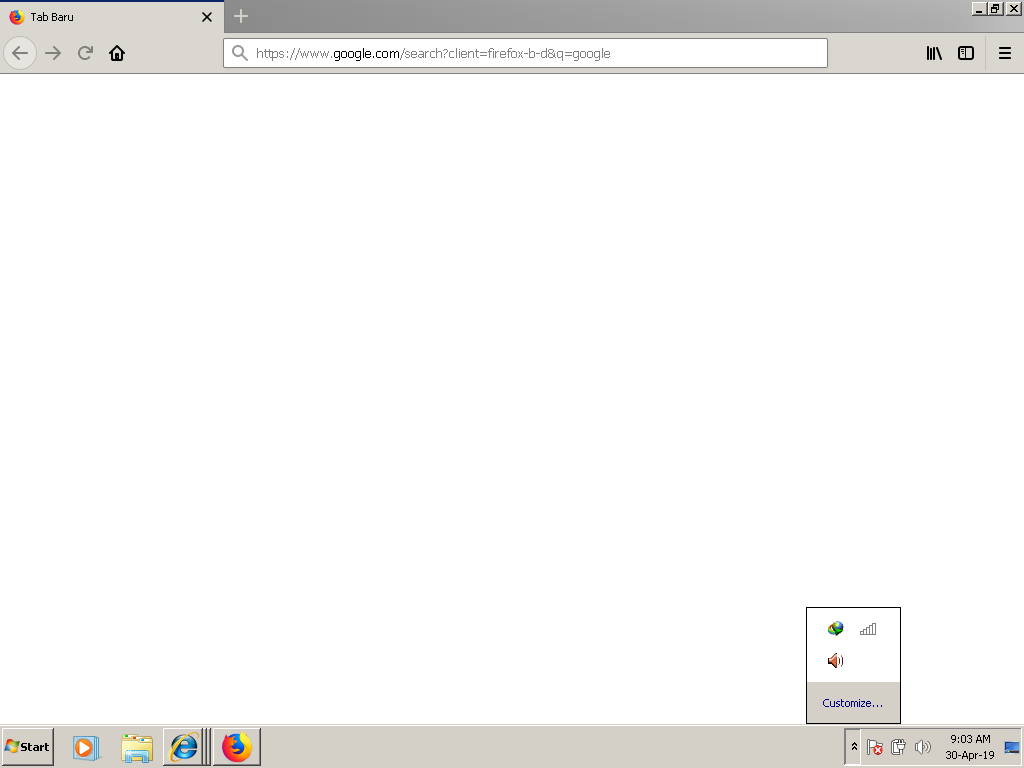
Task: Launch Windows Media Player from taskbar
Action: (86, 747)
